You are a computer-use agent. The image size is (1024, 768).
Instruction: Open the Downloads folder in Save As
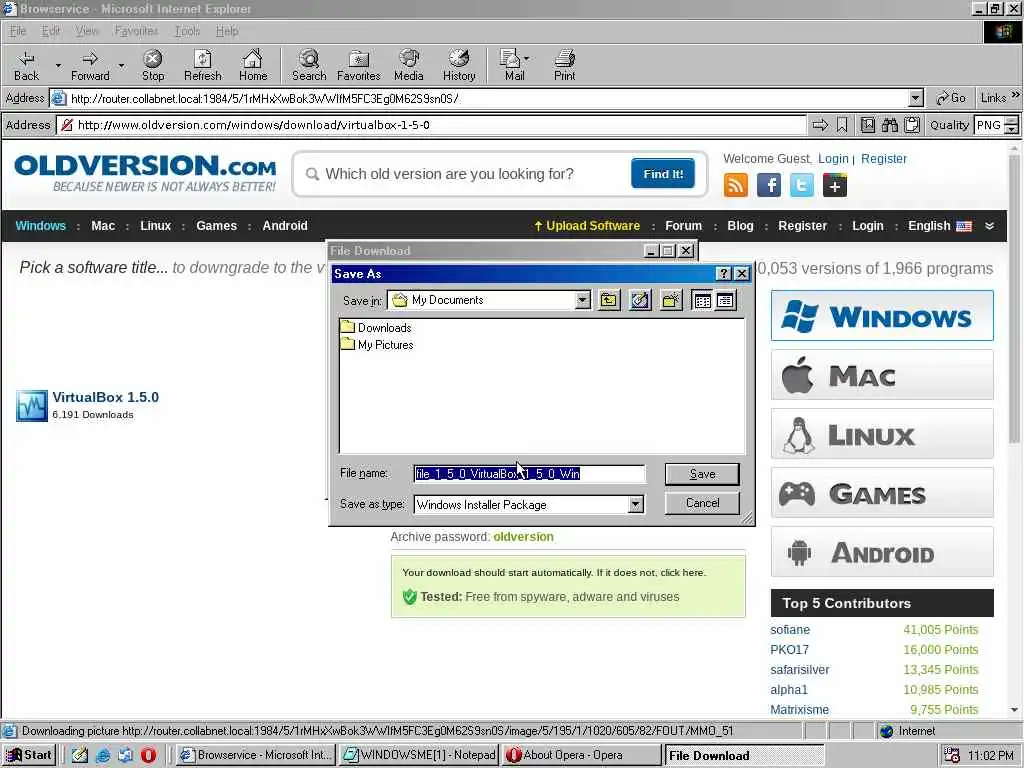click(x=376, y=328)
